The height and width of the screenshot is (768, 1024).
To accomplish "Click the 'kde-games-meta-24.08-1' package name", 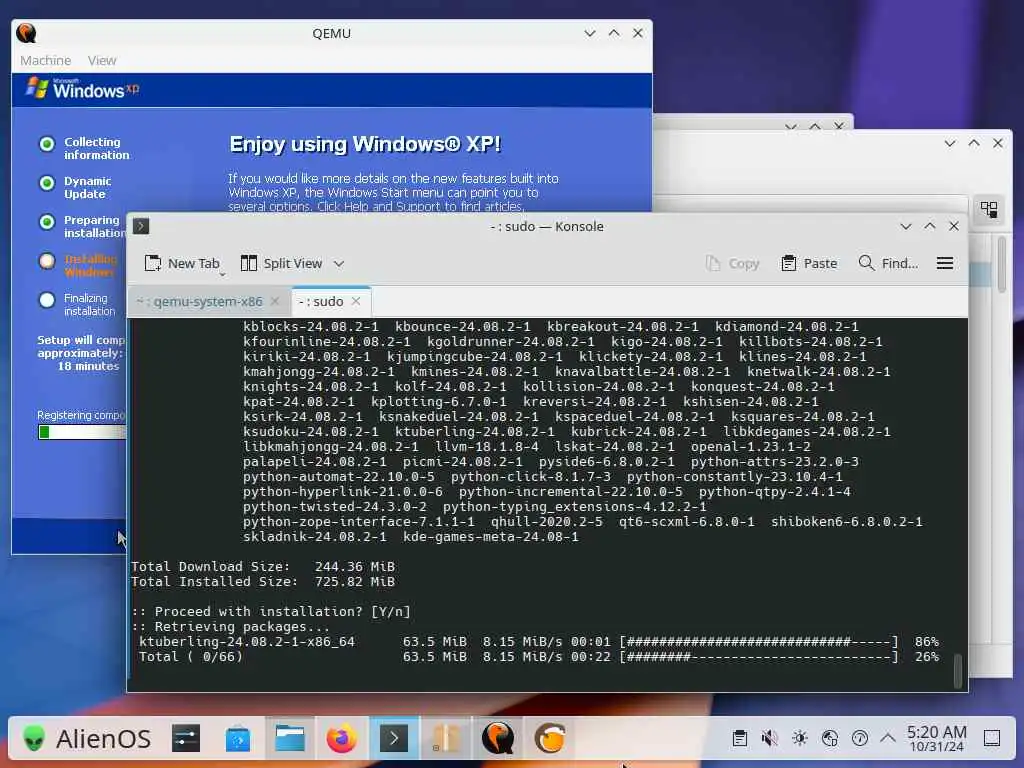I will tap(490, 537).
